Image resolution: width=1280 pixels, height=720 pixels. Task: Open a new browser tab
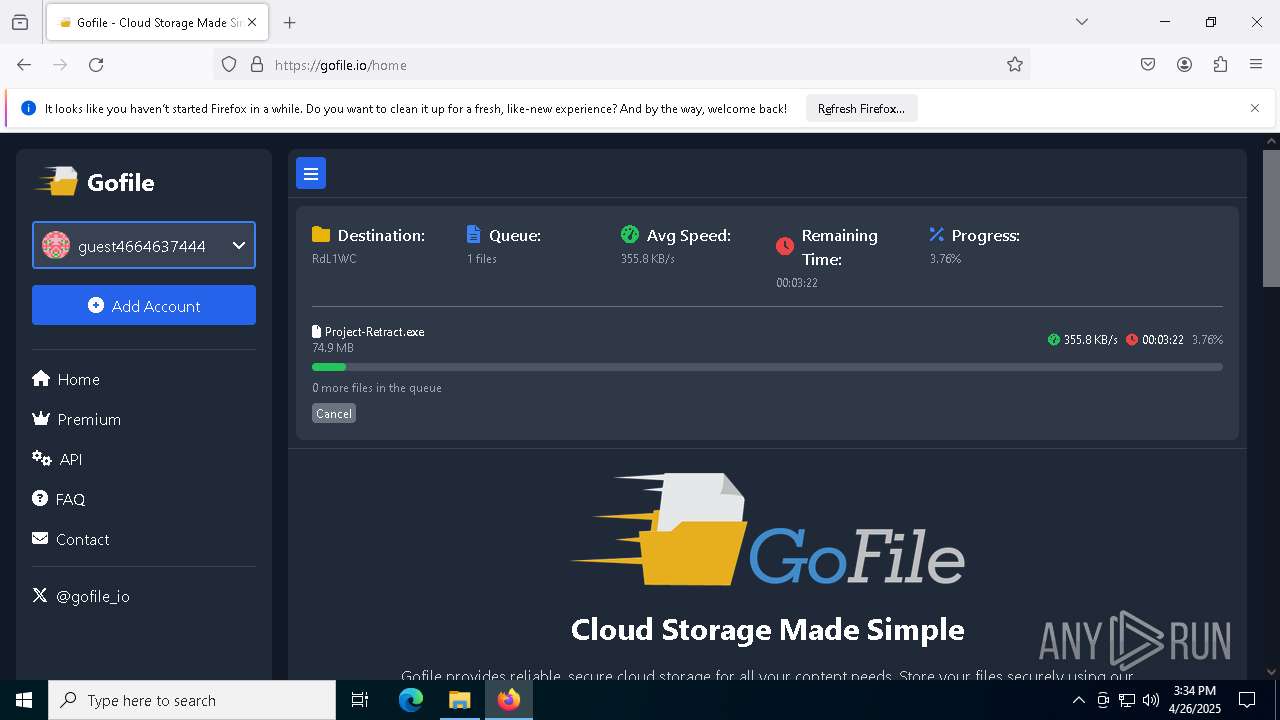click(290, 22)
